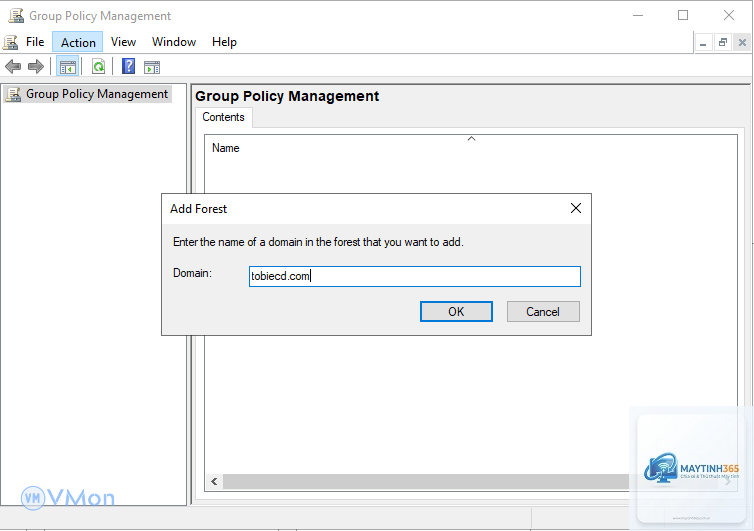754x531 pixels.
Task: Click the horizontal scrollbar track
Action: (426, 481)
